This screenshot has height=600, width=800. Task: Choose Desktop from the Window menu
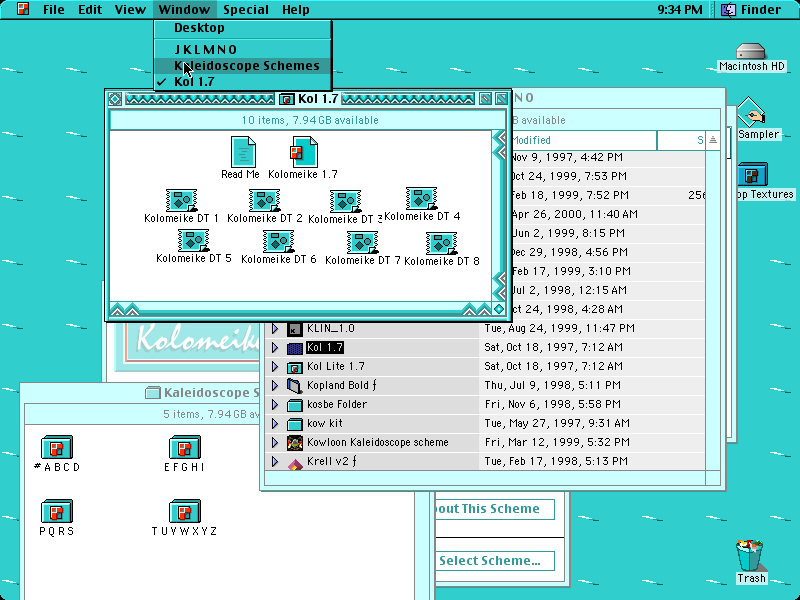click(x=243, y=28)
